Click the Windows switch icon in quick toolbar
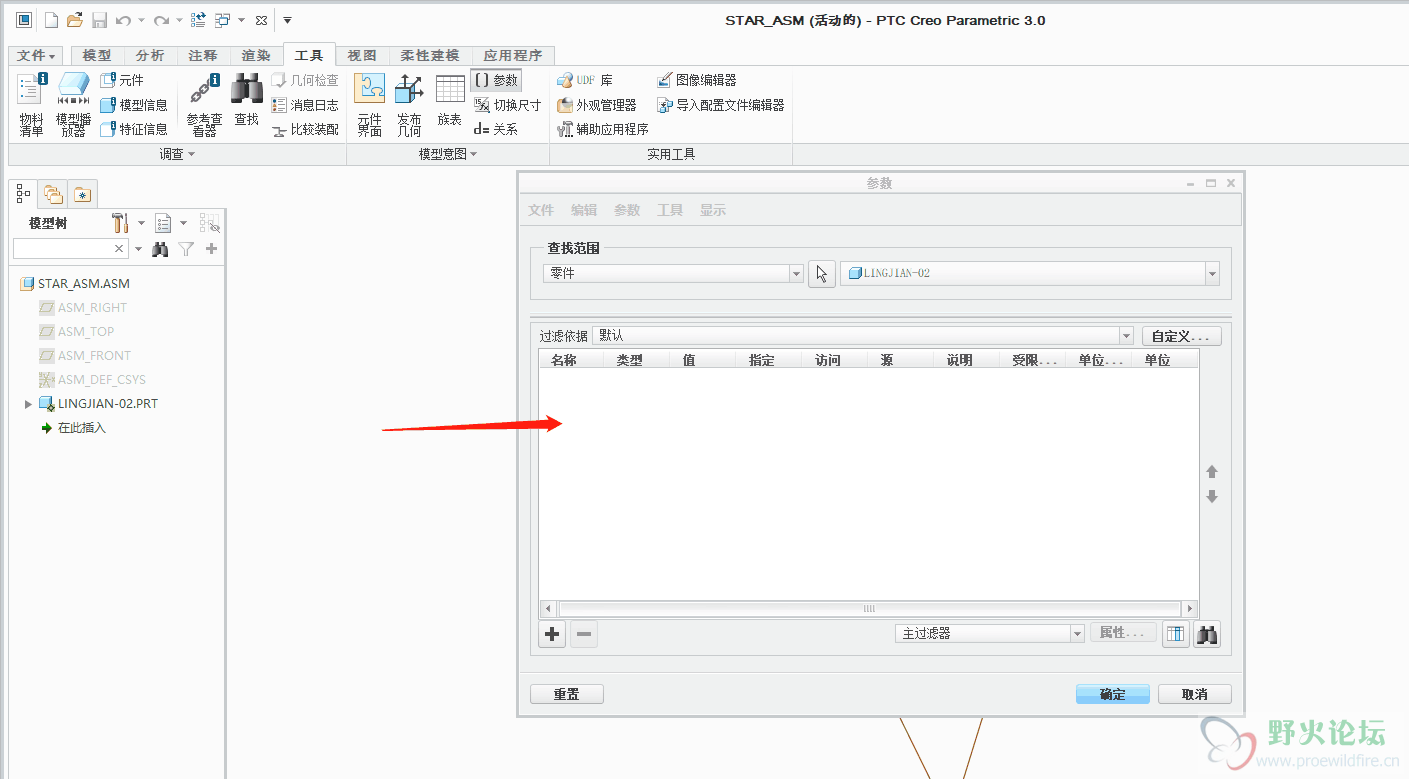The image size is (1409, 779). [222, 20]
